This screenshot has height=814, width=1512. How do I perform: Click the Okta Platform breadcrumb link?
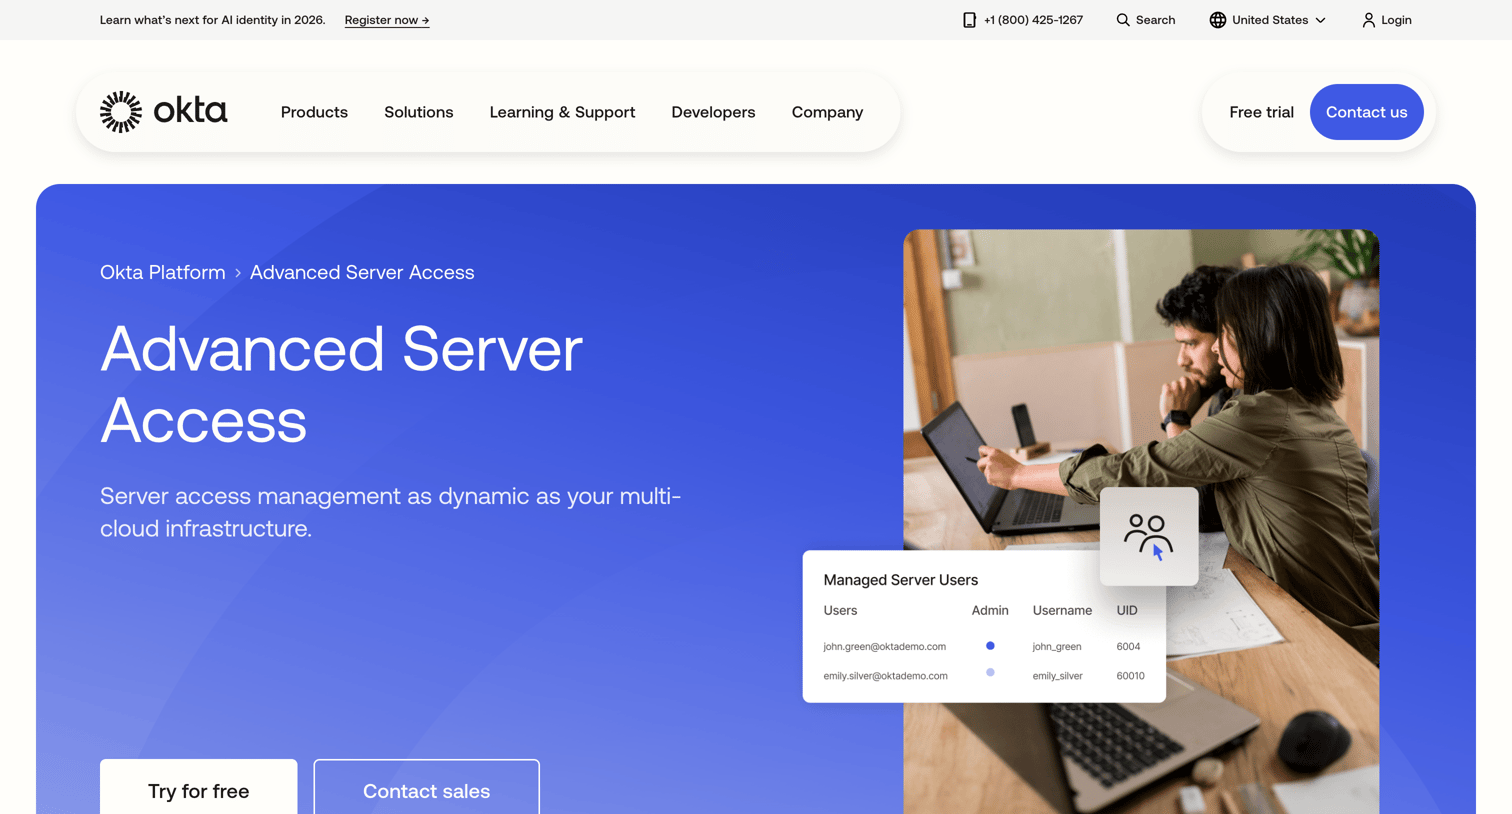tap(163, 272)
